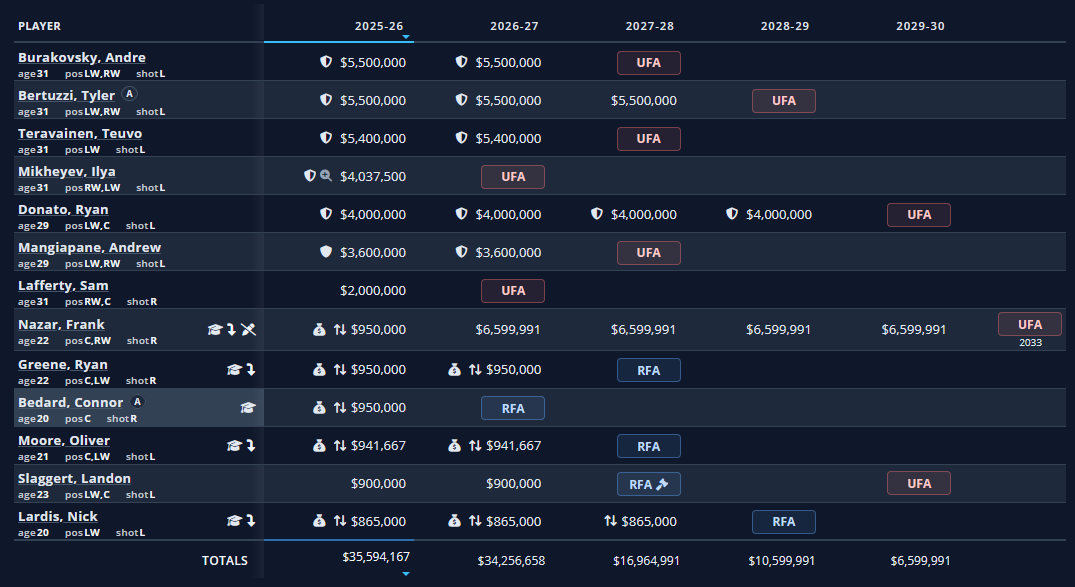Click Lardis's RFA badge under 2028-29

(784, 522)
